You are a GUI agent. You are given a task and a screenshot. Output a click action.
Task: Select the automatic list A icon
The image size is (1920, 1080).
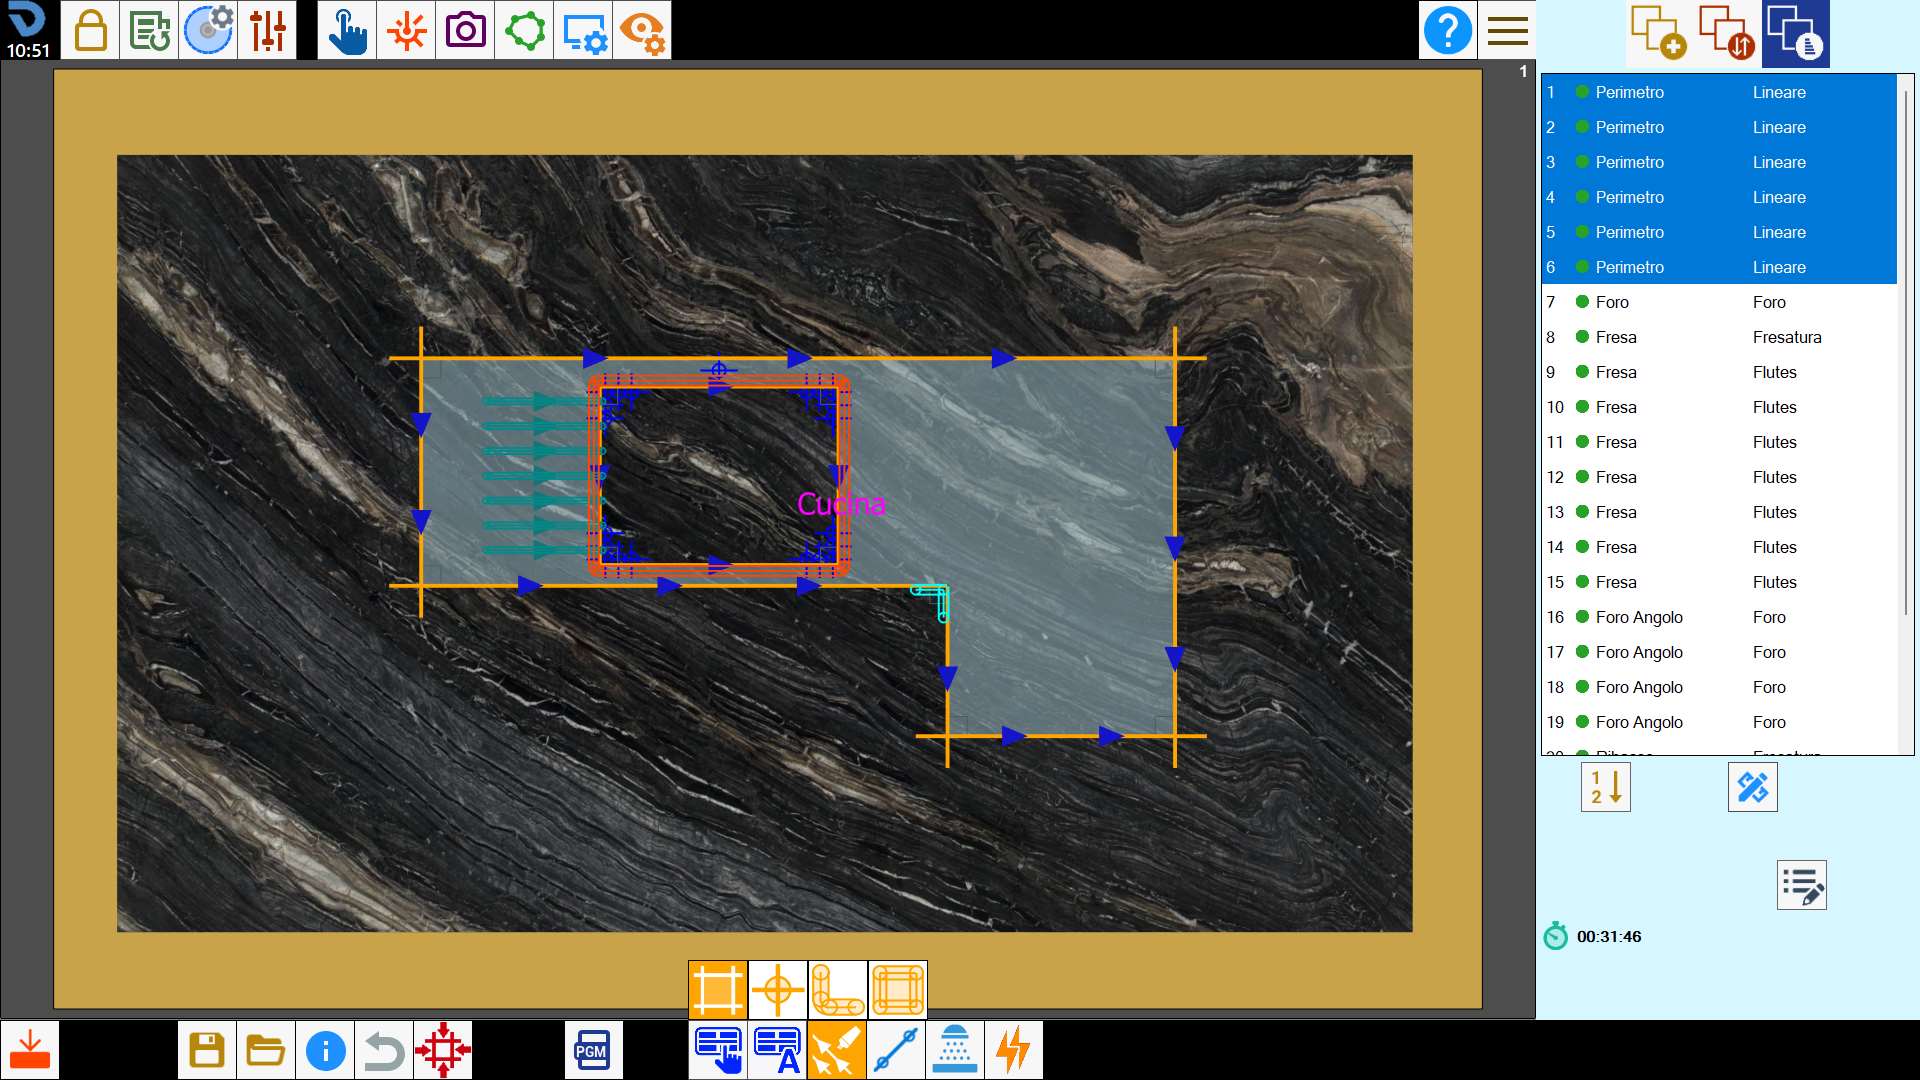coord(777,1050)
